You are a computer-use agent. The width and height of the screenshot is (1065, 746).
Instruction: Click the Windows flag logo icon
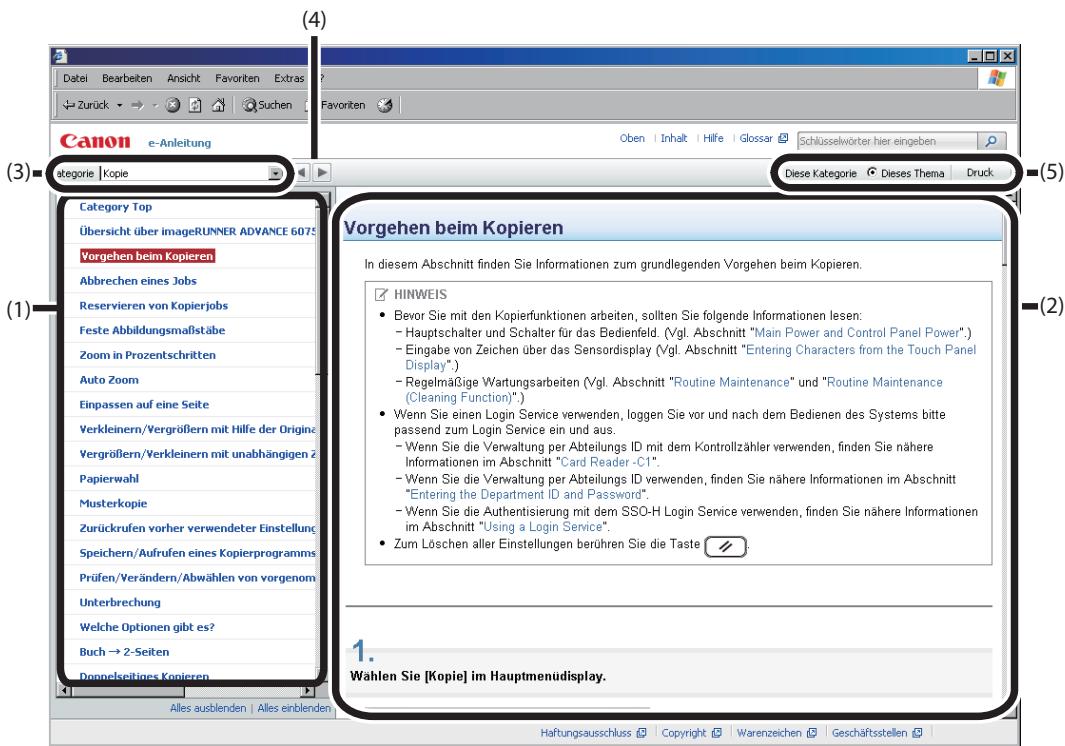996,77
